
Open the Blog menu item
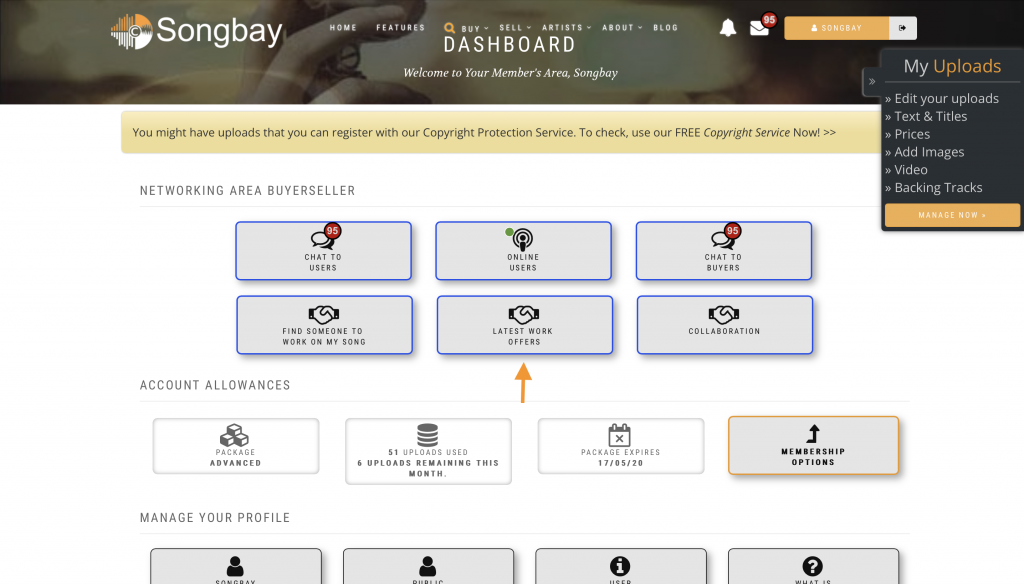coord(665,28)
